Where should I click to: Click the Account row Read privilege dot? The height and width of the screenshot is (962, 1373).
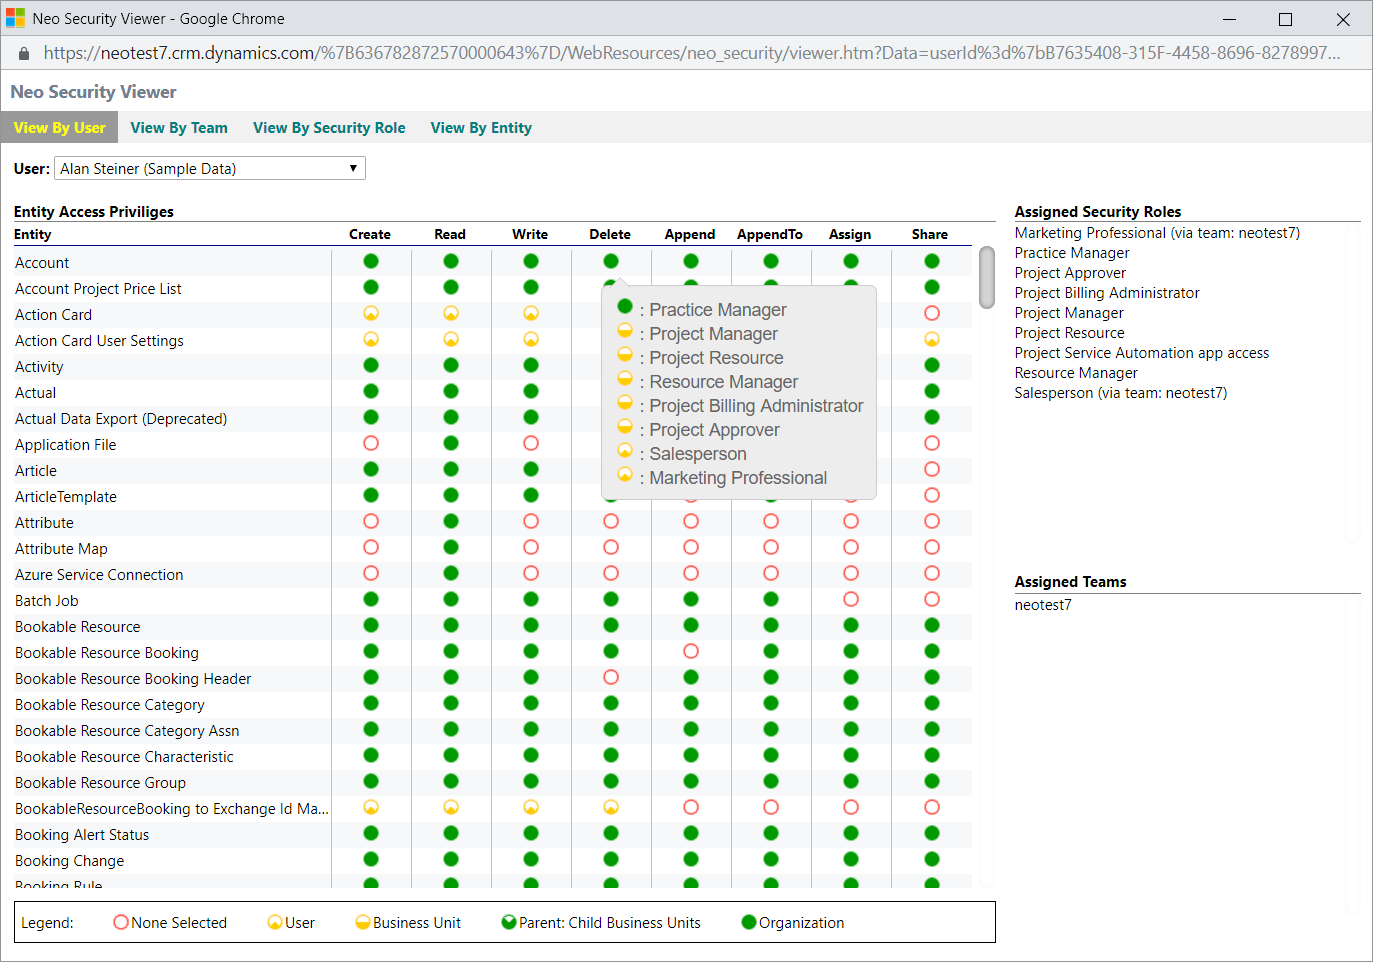451,261
